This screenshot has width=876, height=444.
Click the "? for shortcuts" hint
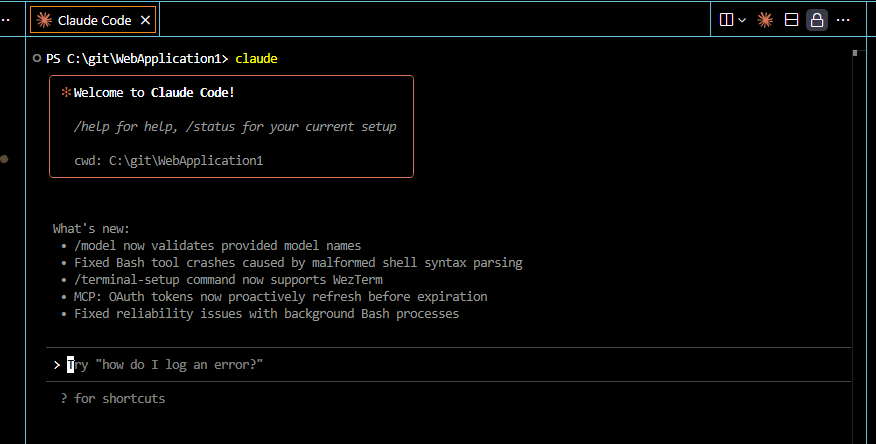[x=112, y=398]
